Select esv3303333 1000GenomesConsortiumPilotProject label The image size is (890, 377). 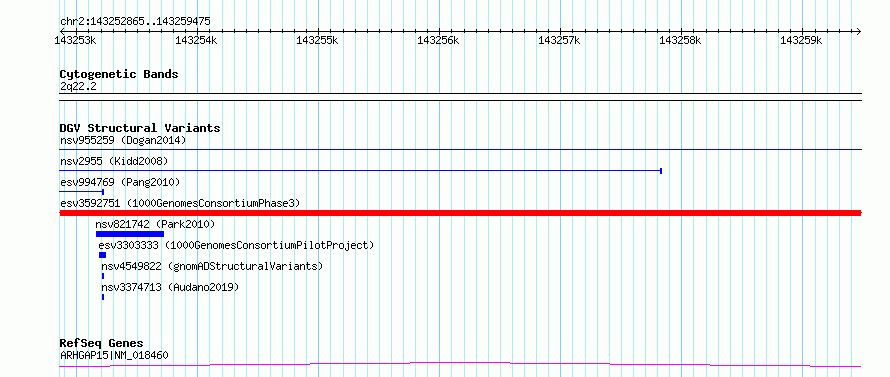tap(237, 245)
